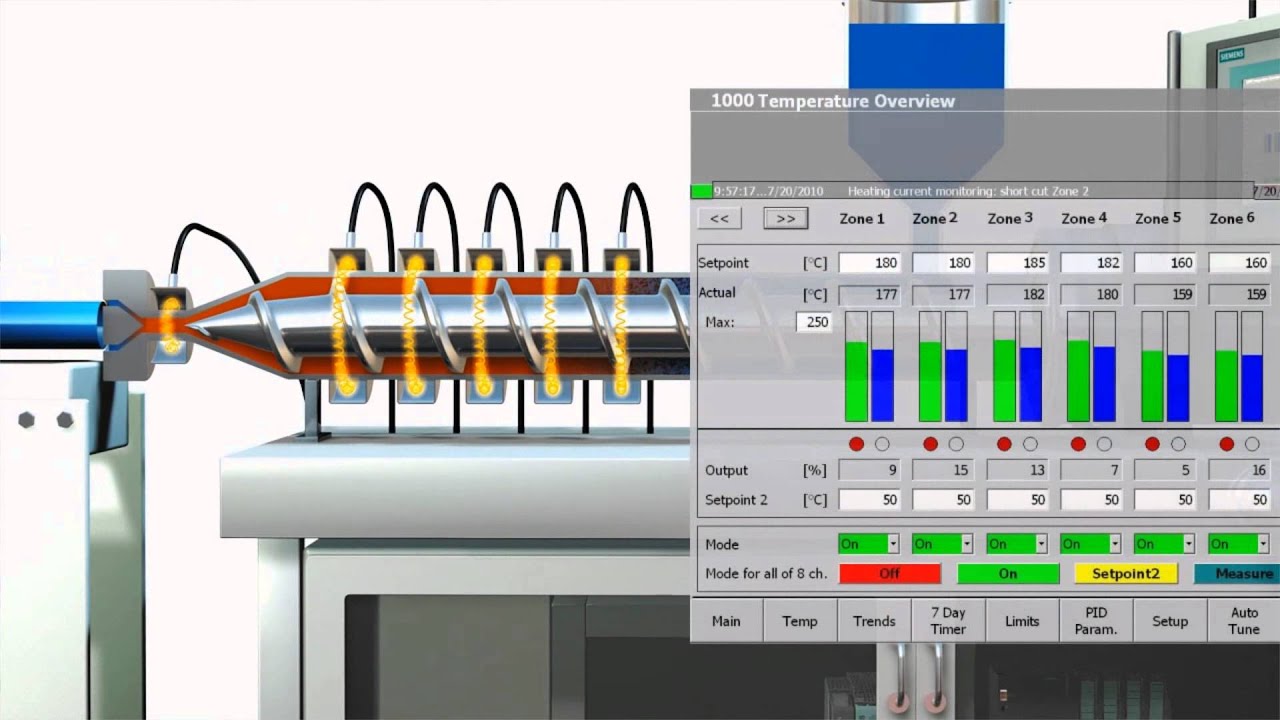Open the Limits screen tab
The image size is (1280, 720).
click(1022, 621)
